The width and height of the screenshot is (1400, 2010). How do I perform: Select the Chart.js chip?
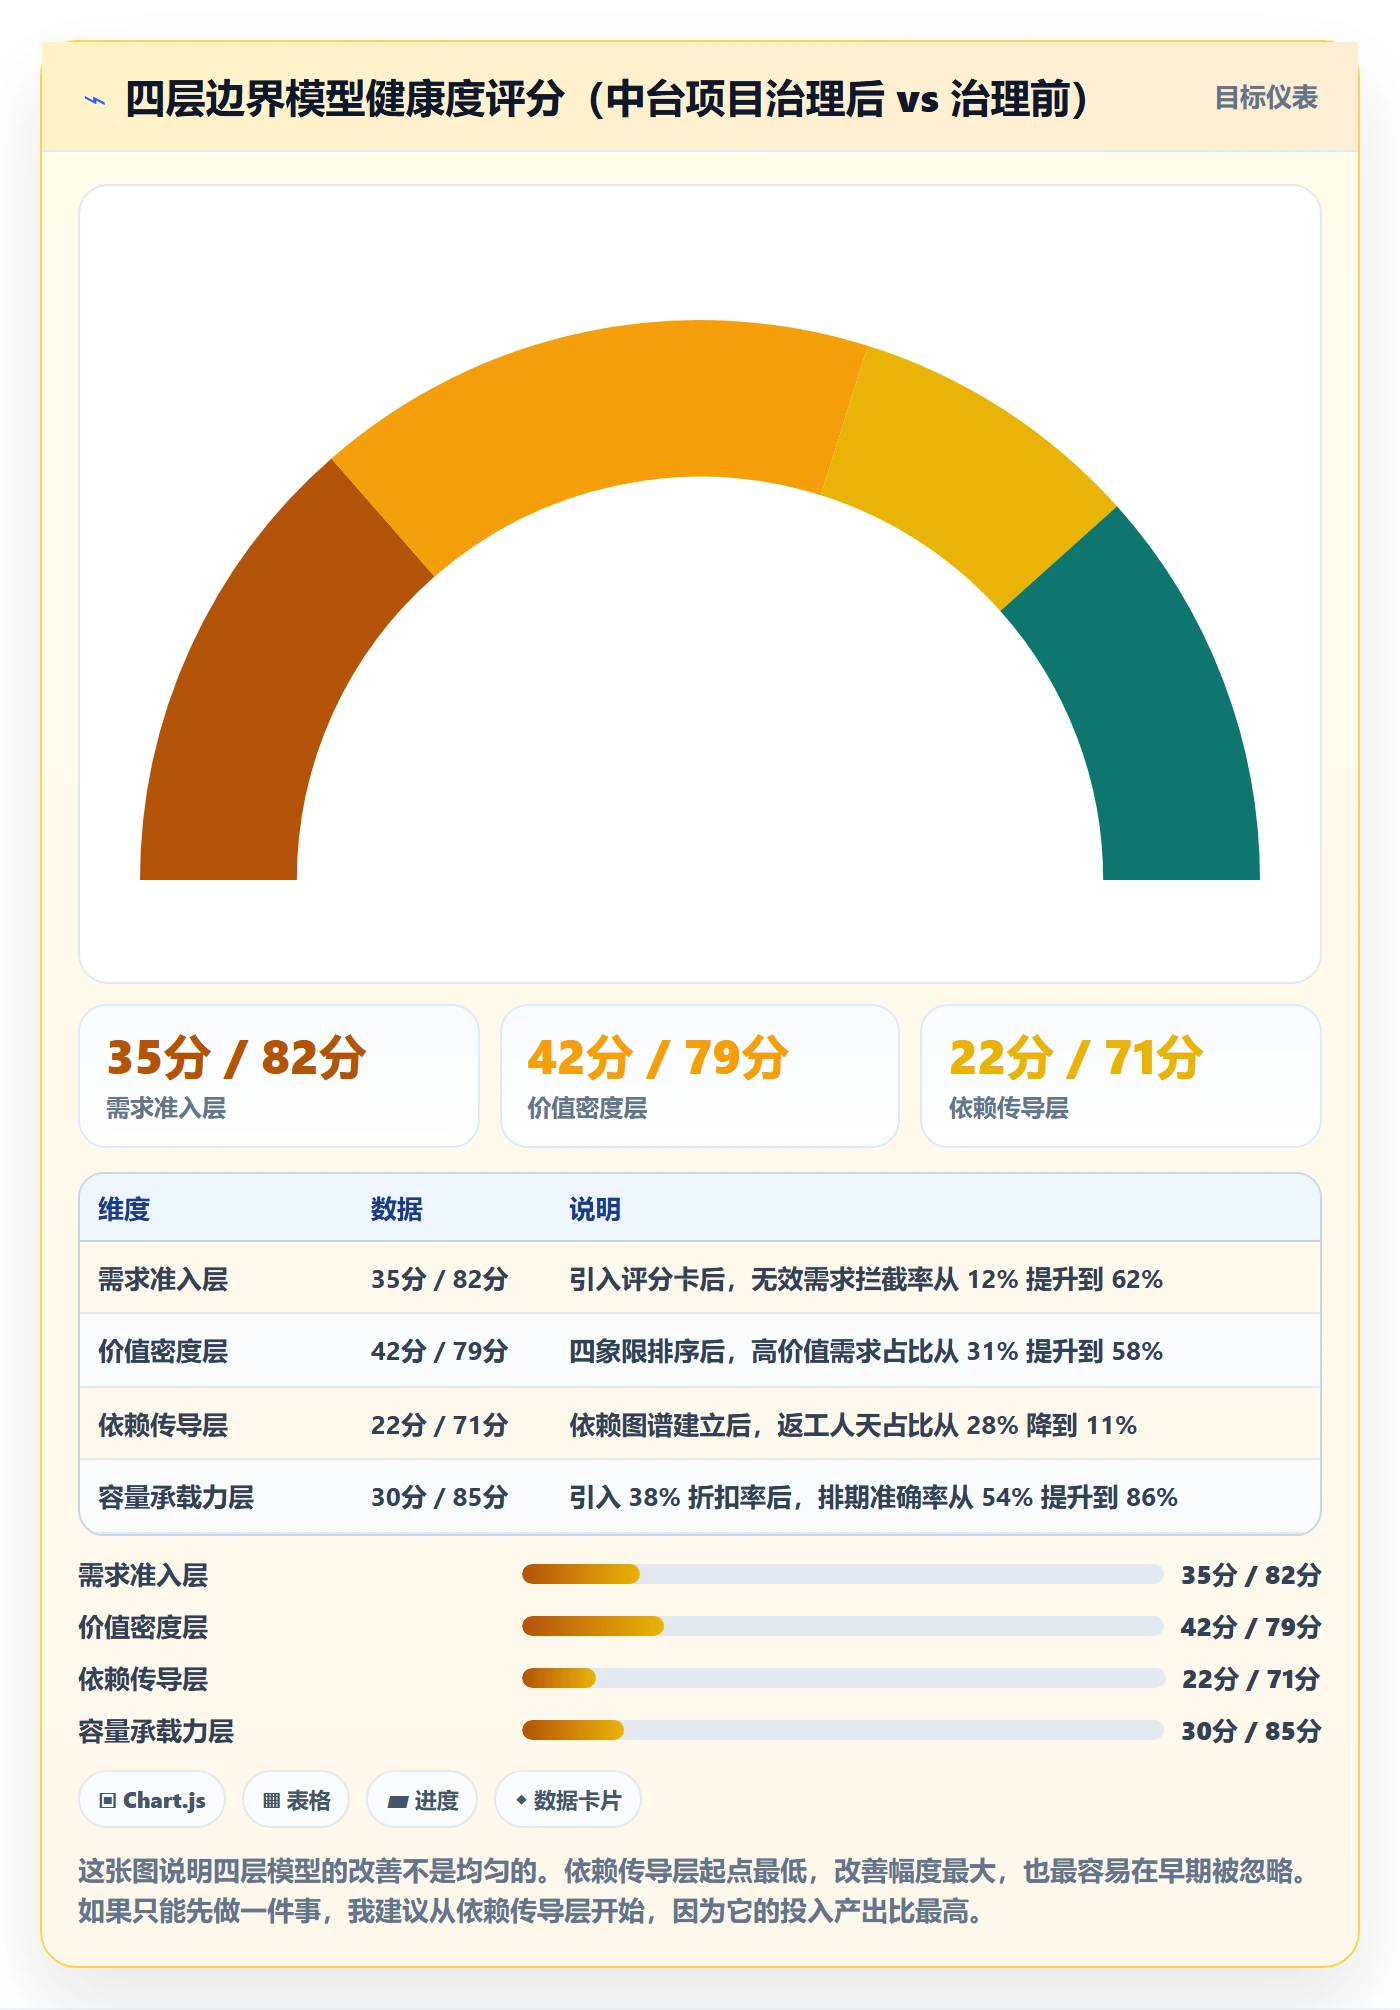pos(152,1800)
